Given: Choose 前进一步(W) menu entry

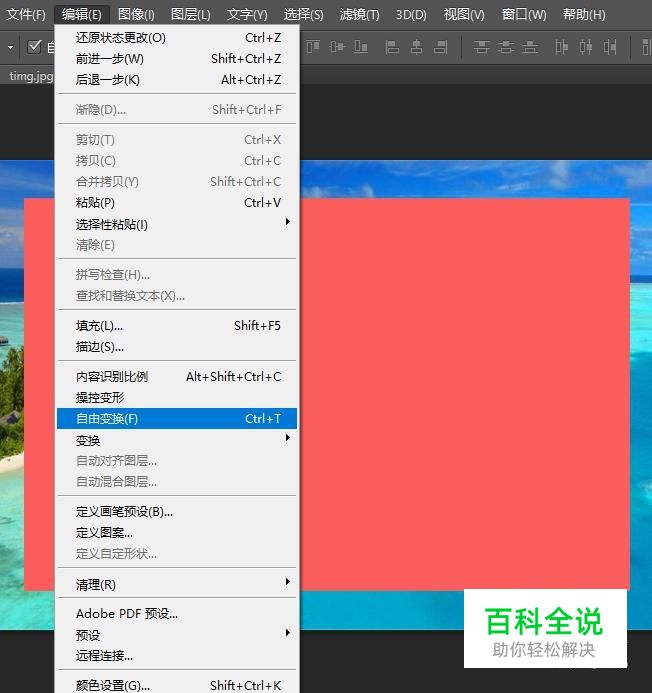Looking at the screenshot, I should tap(177, 58).
